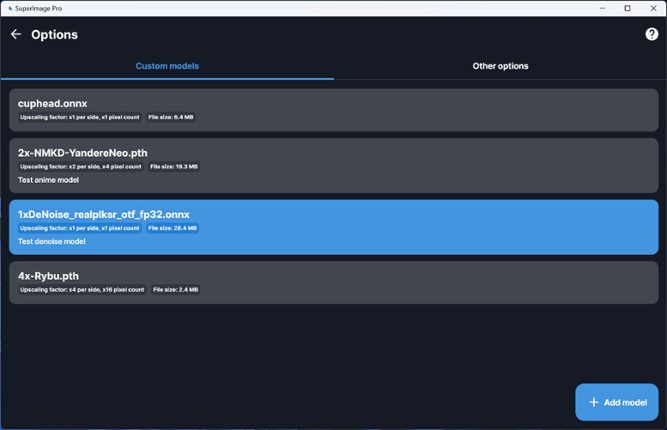Switch to the Custom models tab

[x=167, y=66]
